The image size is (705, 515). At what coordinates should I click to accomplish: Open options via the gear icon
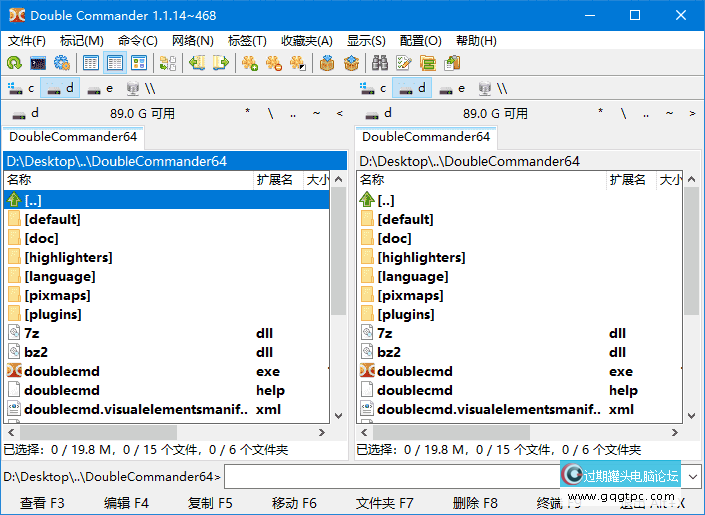62,63
